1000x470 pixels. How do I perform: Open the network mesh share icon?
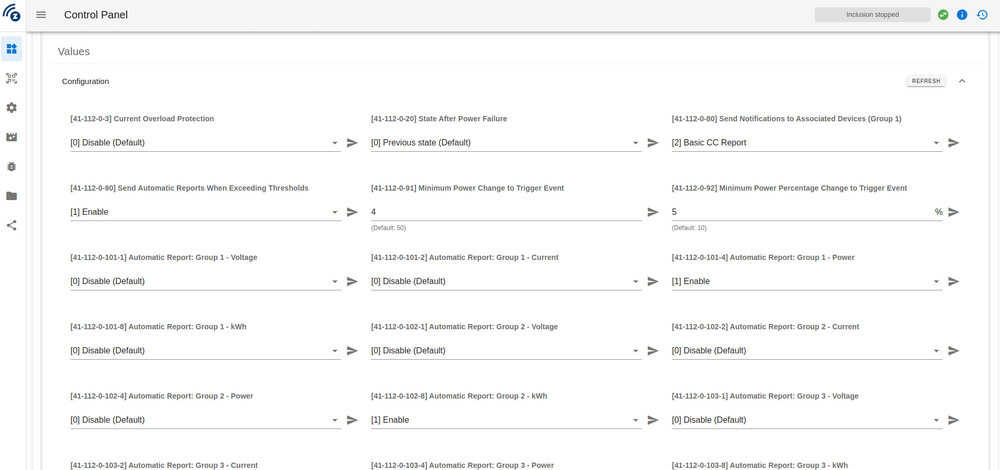click(x=12, y=225)
